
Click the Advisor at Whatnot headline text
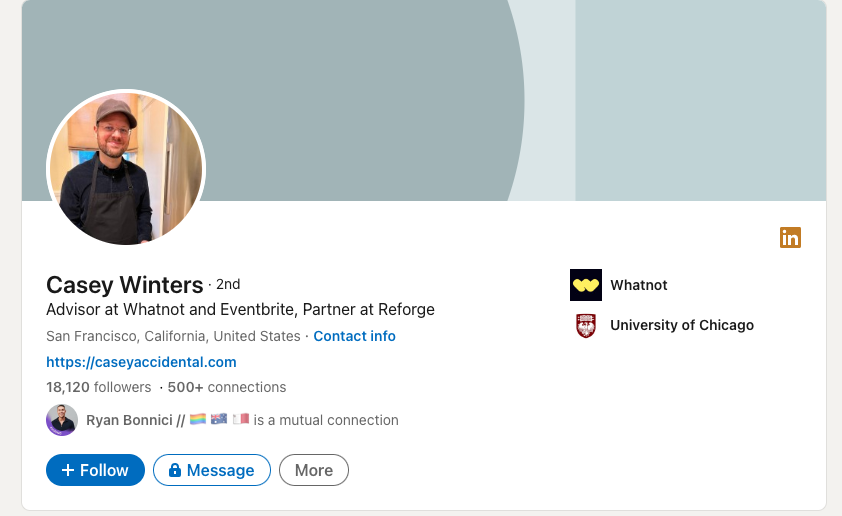240,309
